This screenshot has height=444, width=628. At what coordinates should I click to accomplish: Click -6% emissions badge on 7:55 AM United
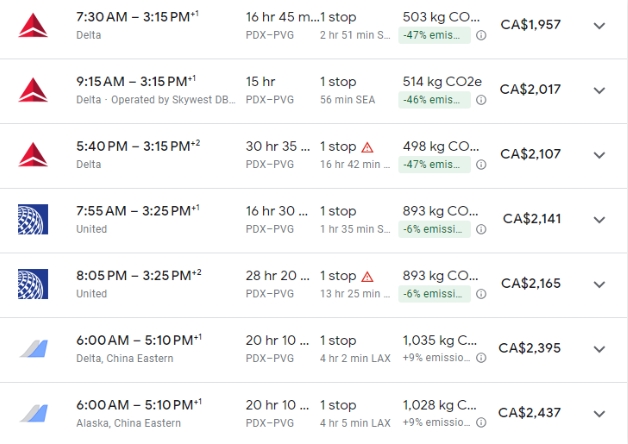[x=434, y=229]
